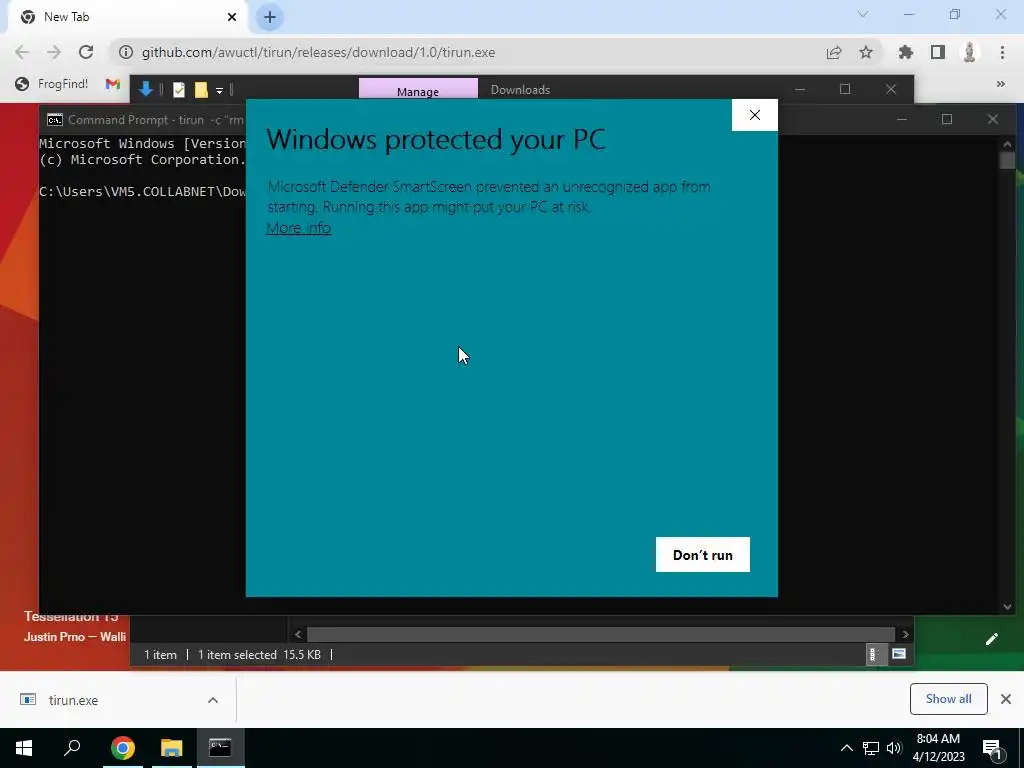The height and width of the screenshot is (768, 1024).
Task: Open the Chrome profile avatar
Action: pyautogui.click(x=970, y=52)
